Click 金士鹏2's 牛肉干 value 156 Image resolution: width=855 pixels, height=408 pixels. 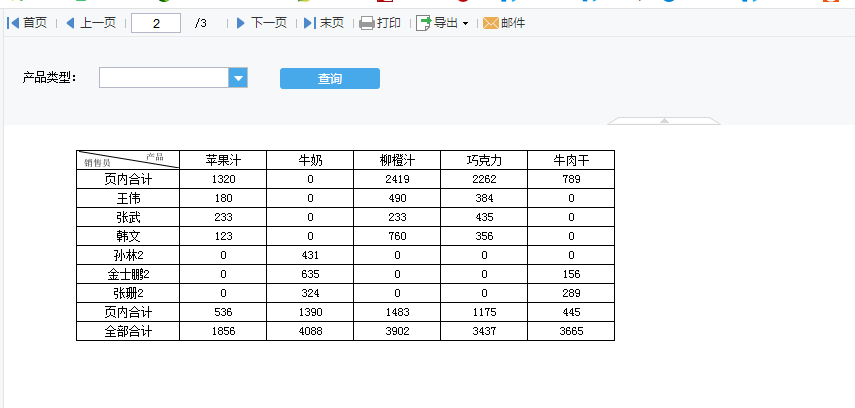click(x=571, y=274)
